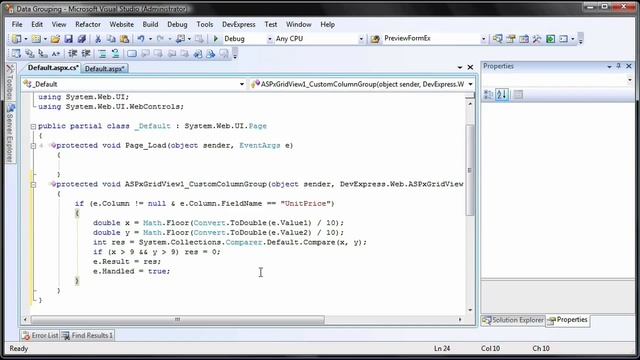This screenshot has width=640, height=360.
Task: Collapse the Page_Load method outline
Action: pos(33,146)
